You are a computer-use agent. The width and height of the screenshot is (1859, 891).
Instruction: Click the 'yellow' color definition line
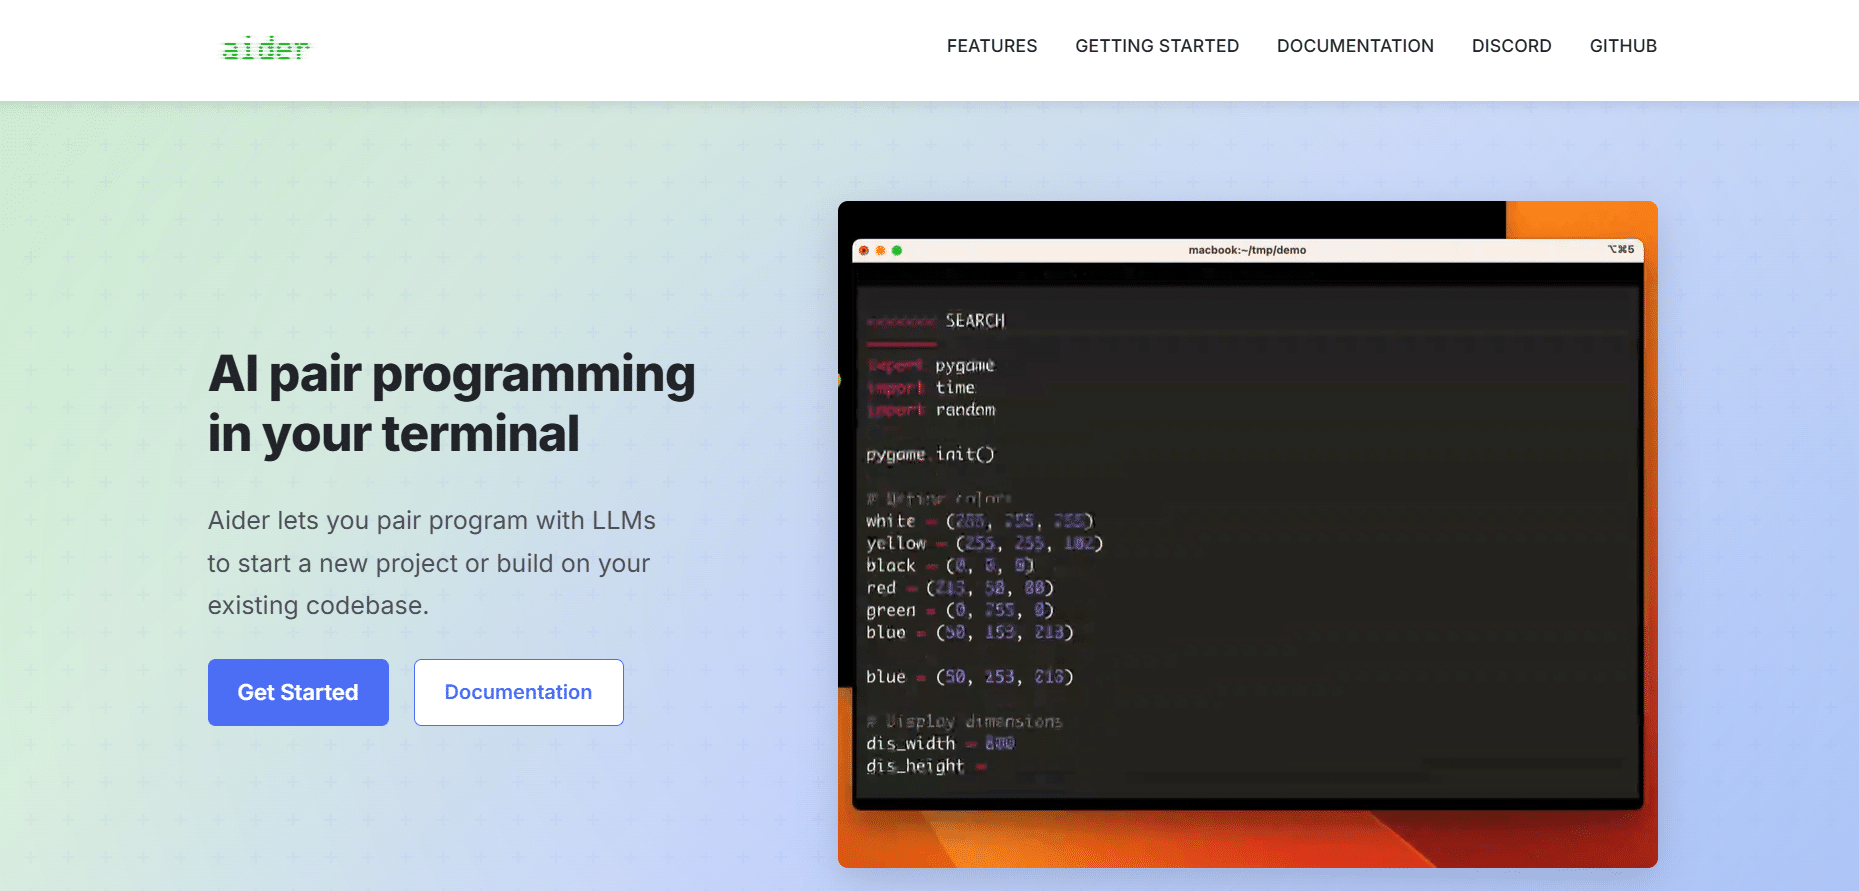tap(984, 543)
